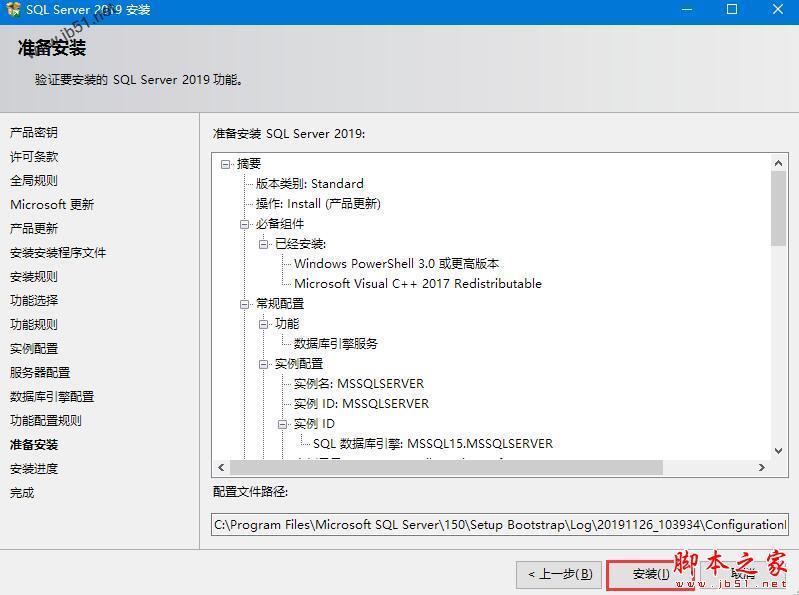The width and height of the screenshot is (799, 595).
Task: Click the configuration file path field
Action: point(499,525)
